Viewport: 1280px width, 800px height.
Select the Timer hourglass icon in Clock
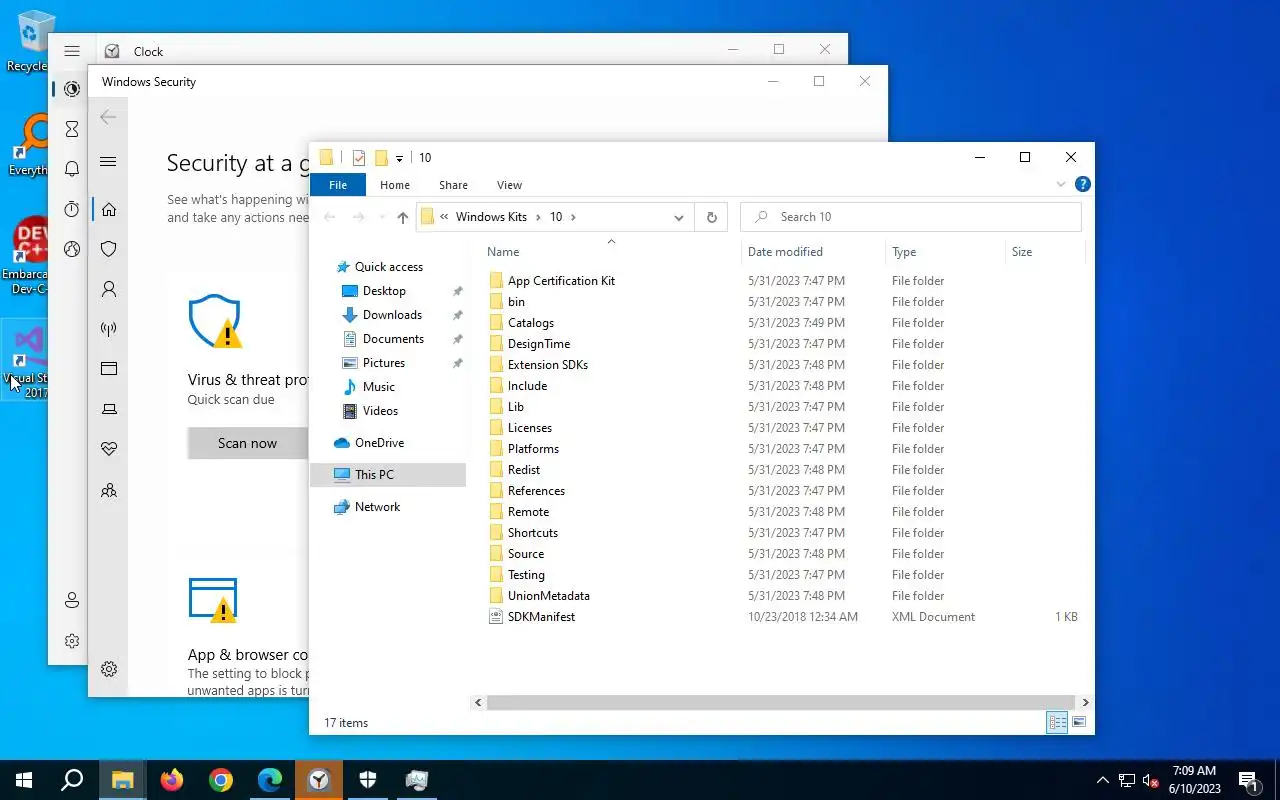coord(72,129)
